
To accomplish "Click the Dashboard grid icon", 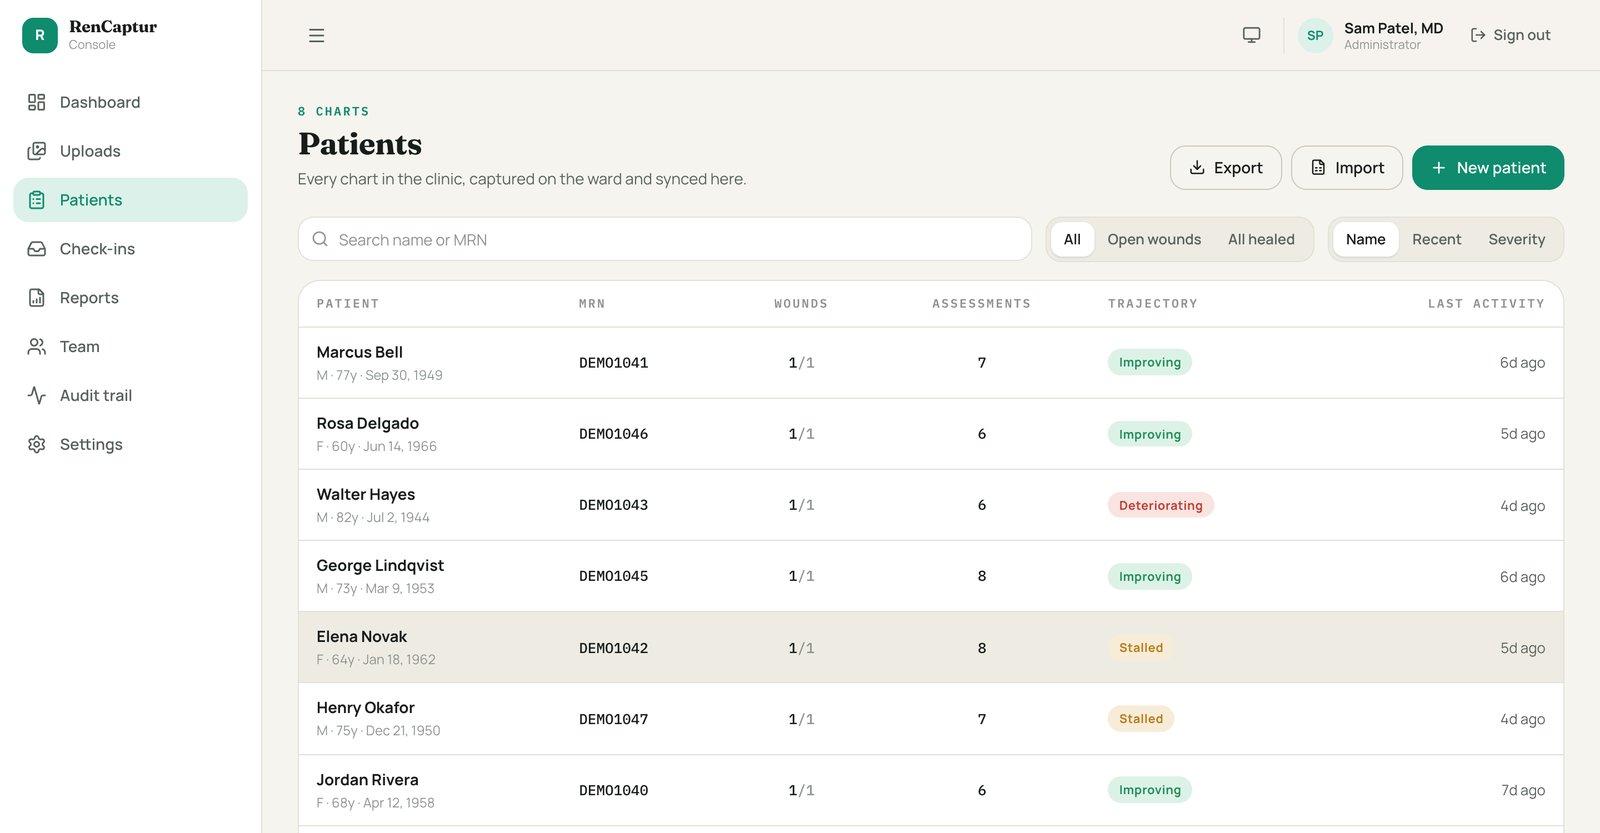I will 37,102.
